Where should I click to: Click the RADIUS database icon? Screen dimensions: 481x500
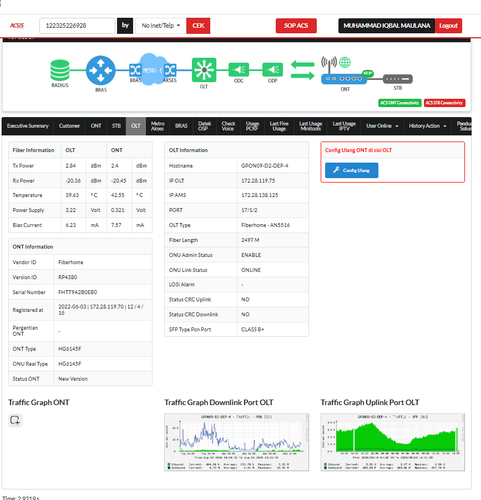tap(60, 70)
